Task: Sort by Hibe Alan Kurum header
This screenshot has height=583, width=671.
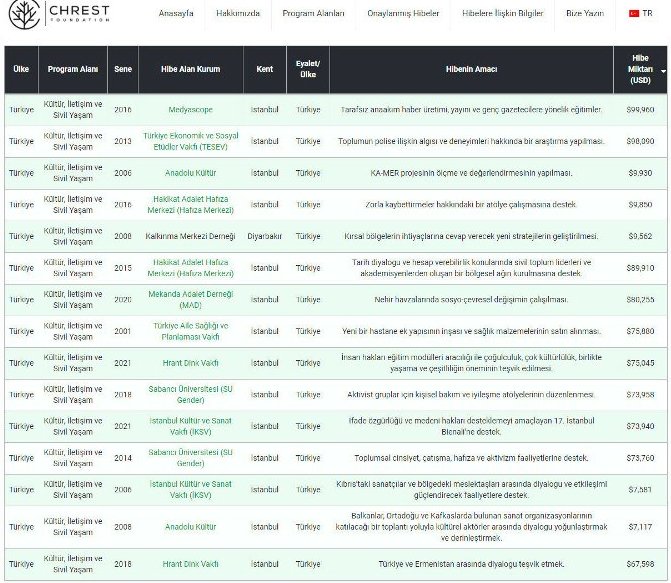Action: pos(190,69)
